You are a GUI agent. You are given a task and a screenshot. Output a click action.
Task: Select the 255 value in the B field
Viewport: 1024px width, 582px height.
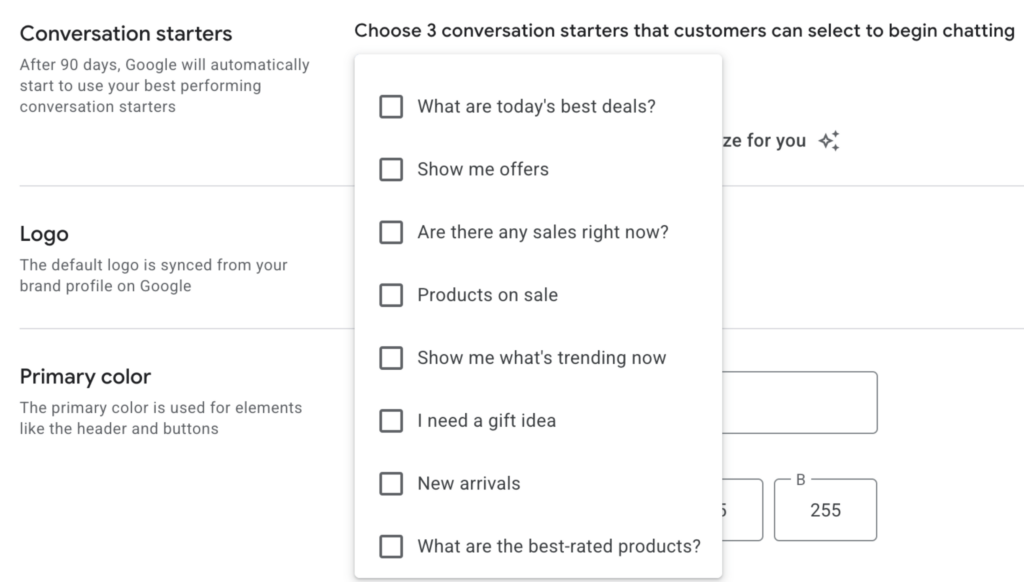825,510
